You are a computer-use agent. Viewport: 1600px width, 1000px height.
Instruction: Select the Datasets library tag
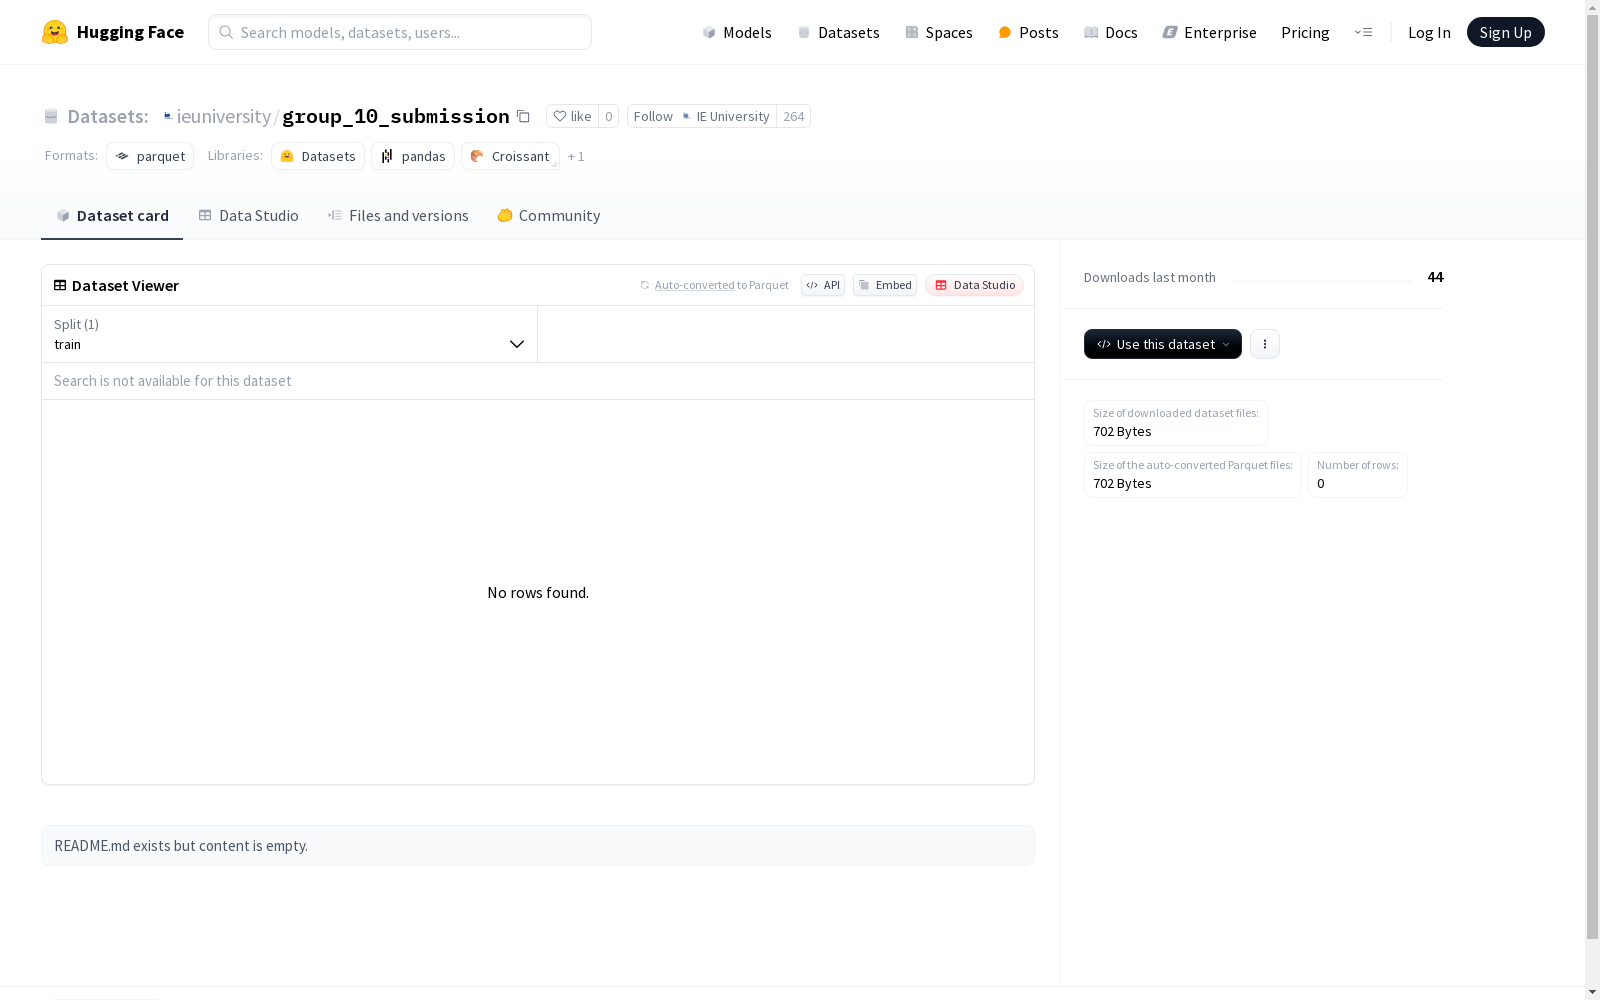(318, 156)
